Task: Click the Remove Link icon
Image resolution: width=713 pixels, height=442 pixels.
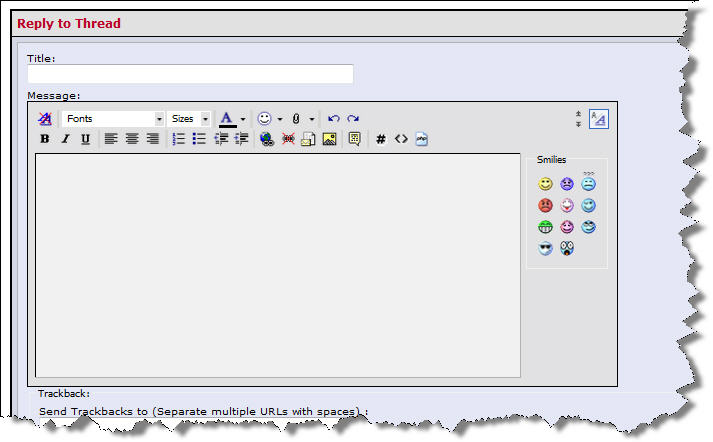Action: pos(288,139)
